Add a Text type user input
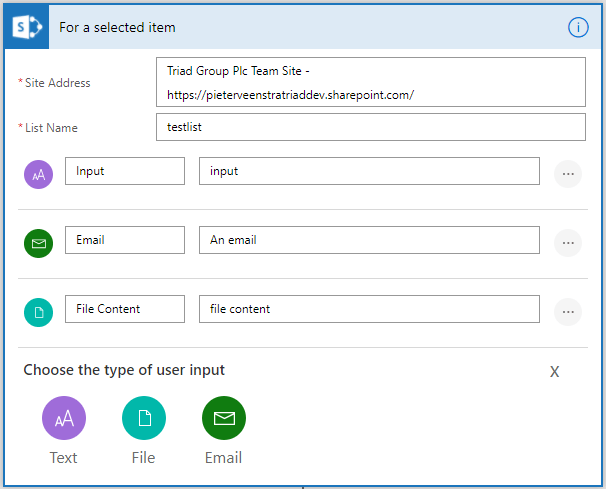This screenshot has width=606, height=489. 64,418
